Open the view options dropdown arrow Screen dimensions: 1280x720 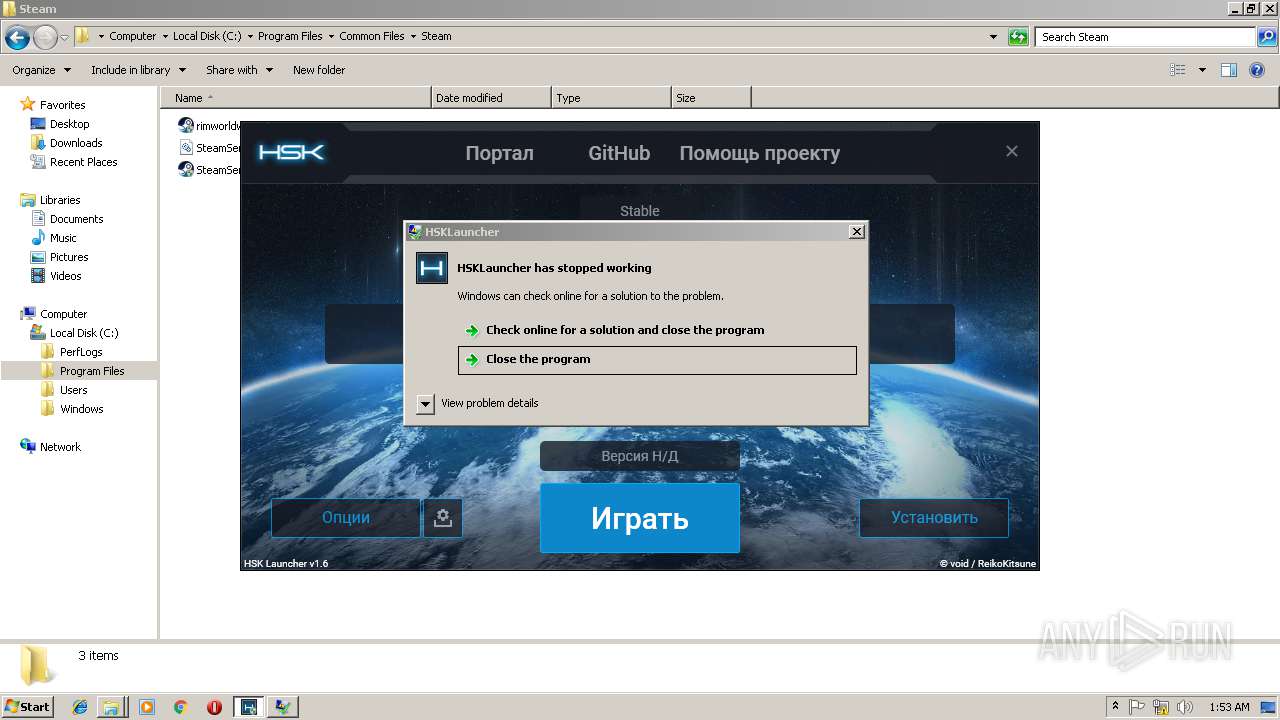pyautogui.click(x=1202, y=70)
